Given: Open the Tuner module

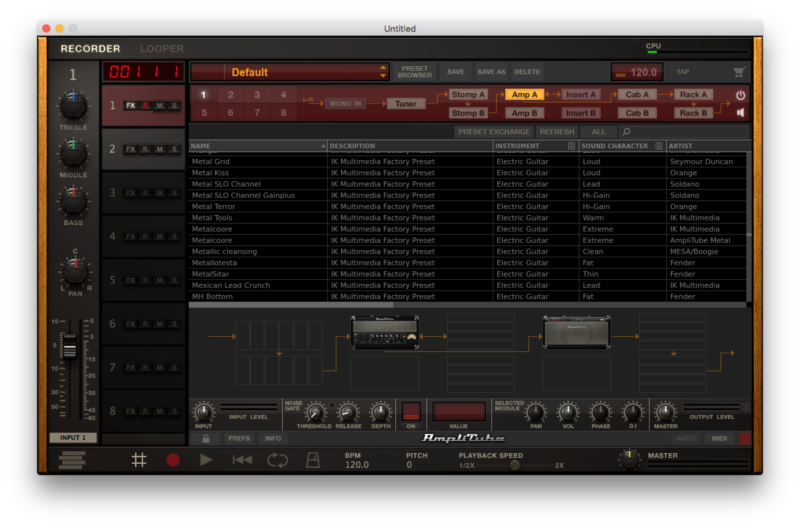Looking at the screenshot, I should [x=406, y=104].
